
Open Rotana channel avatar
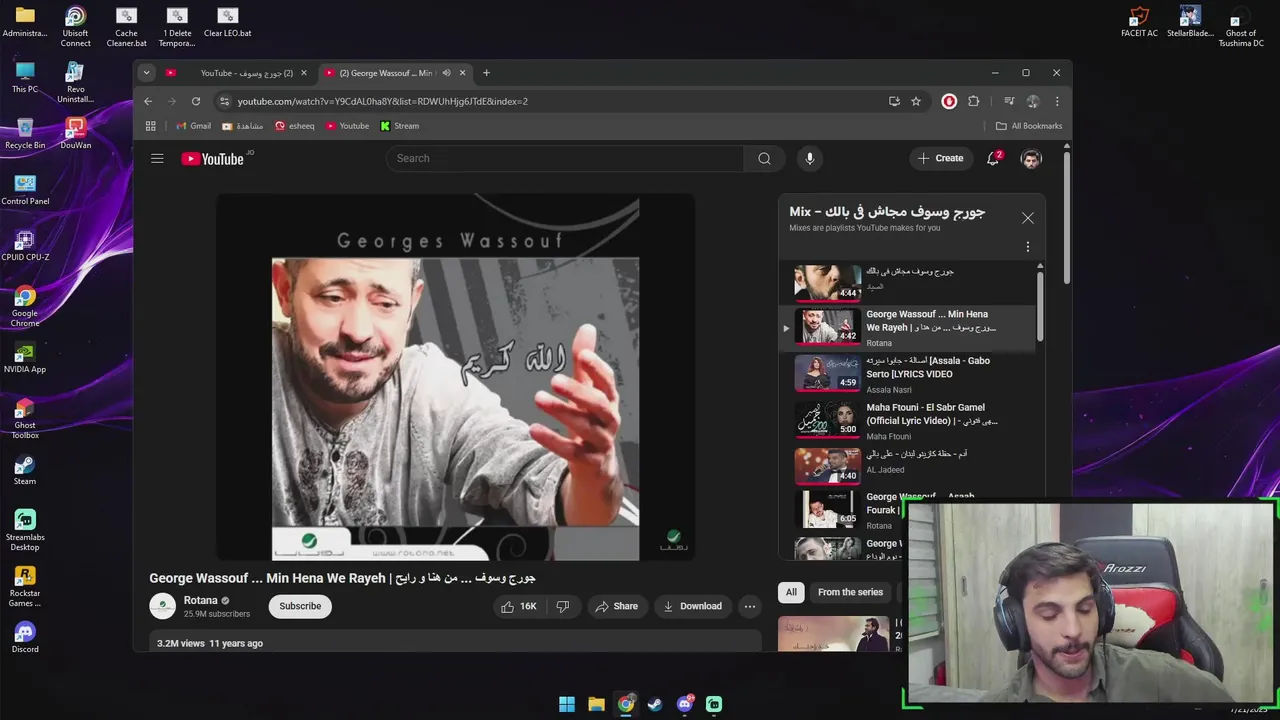(162, 606)
